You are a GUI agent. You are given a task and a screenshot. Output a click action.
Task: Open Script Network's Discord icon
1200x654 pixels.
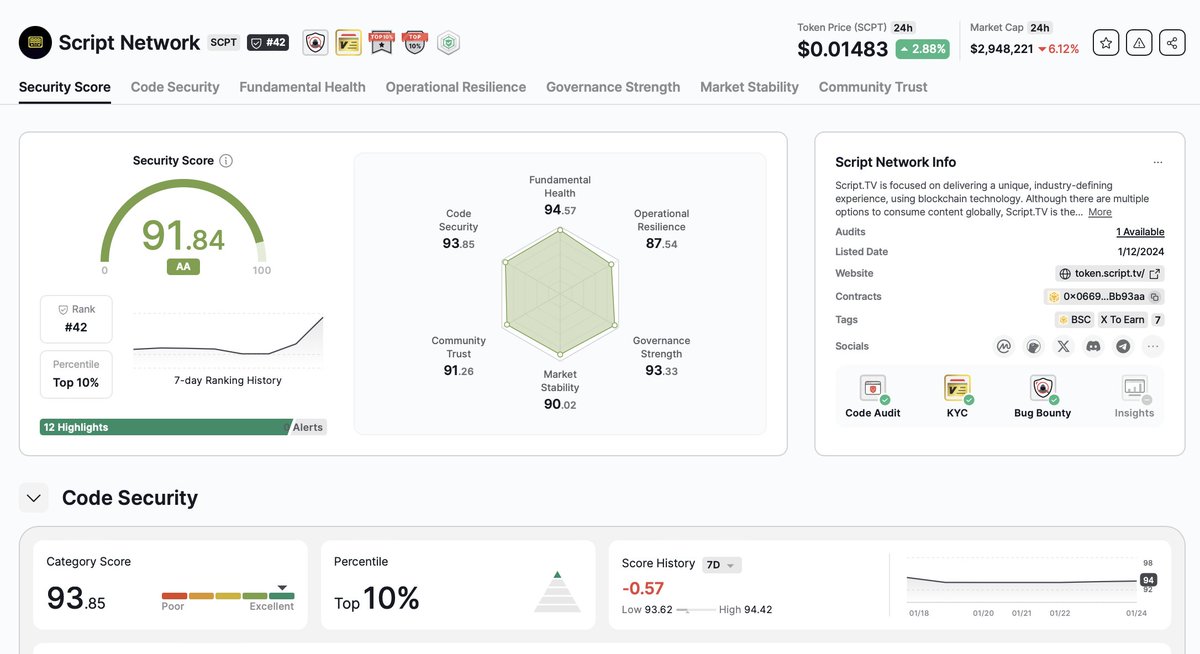pyautogui.click(x=1092, y=346)
